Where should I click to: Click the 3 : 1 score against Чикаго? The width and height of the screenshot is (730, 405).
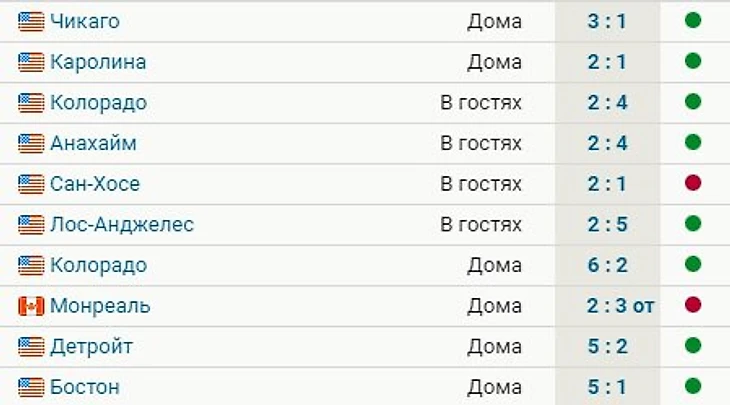pyautogui.click(x=607, y=21)
